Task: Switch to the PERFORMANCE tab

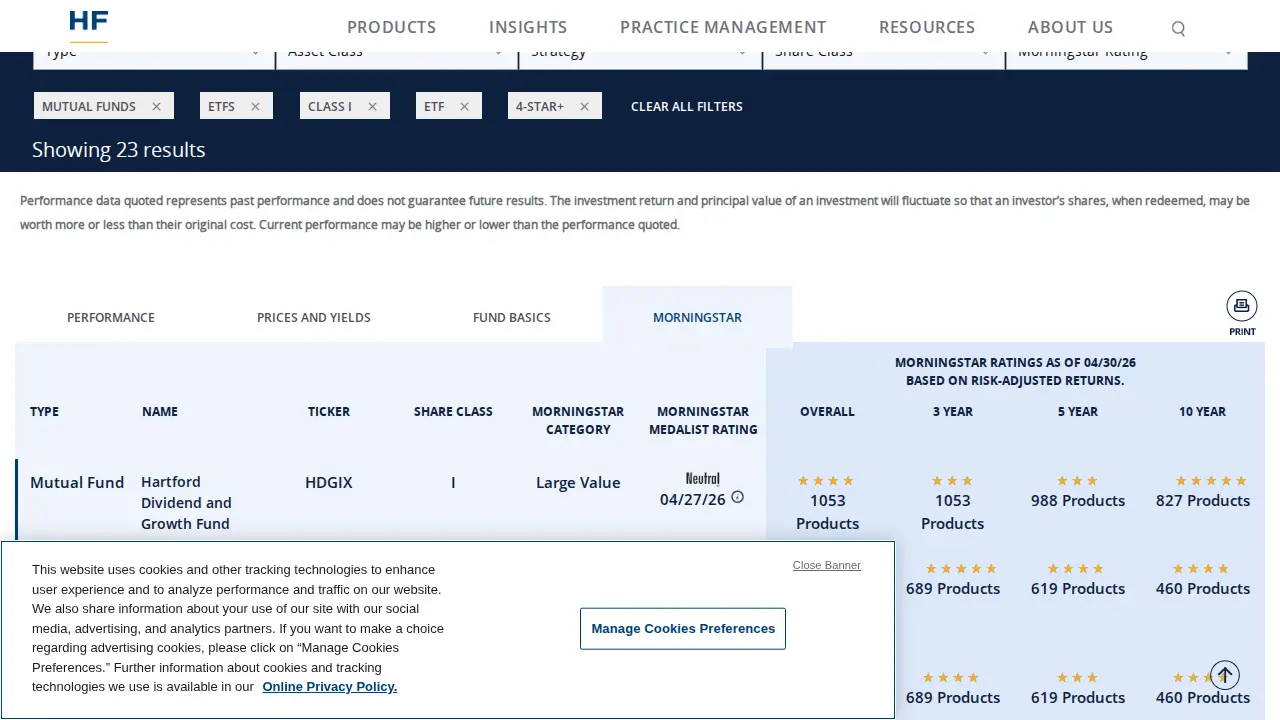Action: 111,317
